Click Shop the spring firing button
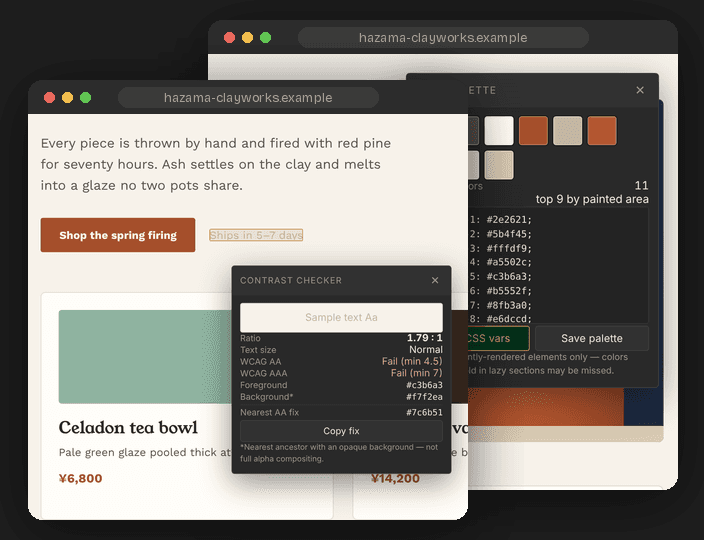The width and height of the screenshot is (704, 540). pyautogui.click(x=118, y=235)
